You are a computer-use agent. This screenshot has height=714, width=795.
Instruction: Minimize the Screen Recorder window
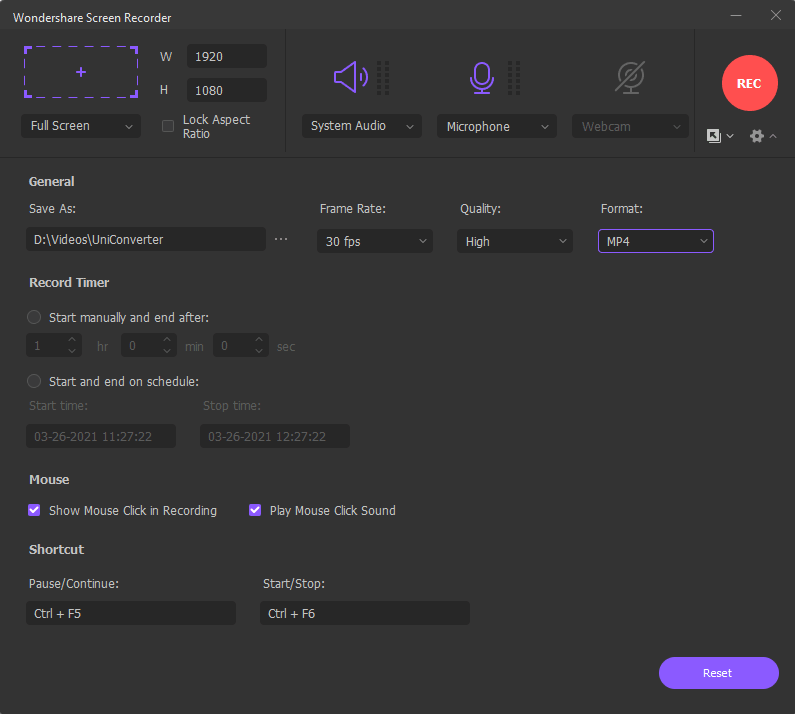736,16
